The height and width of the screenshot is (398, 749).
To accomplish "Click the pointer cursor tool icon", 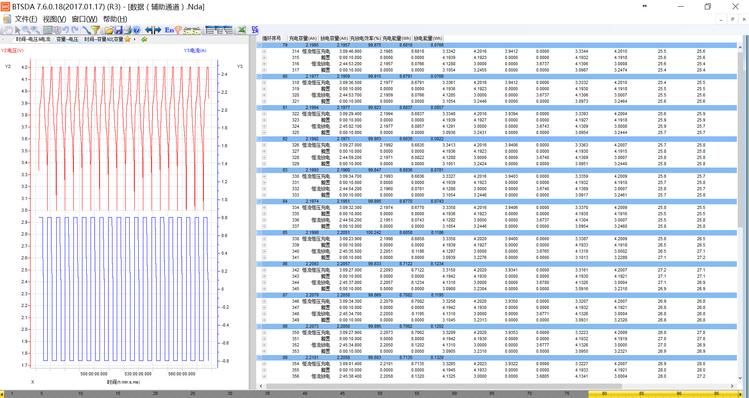I will coord(17,30).
